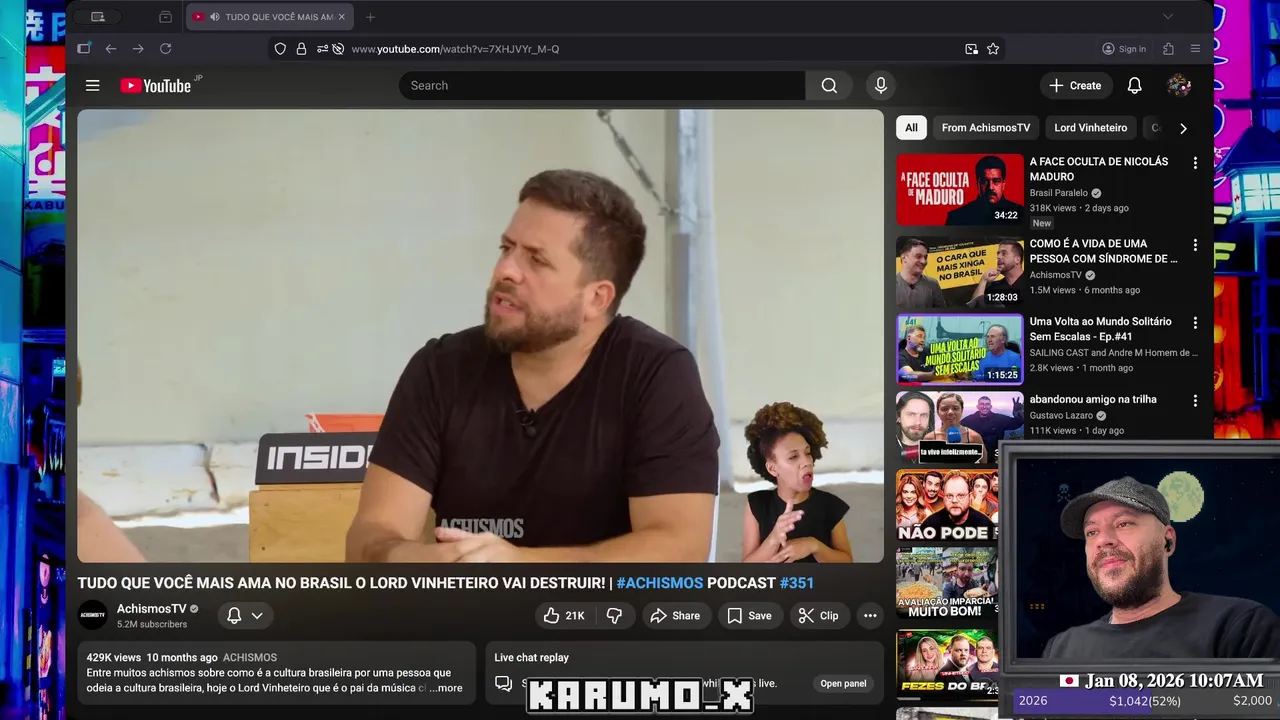Image resolution: width=1280 pixels, height=720 pixels.
Task: Open the MUITO BOM! thumbnail
Action: [x=947, y=583]
